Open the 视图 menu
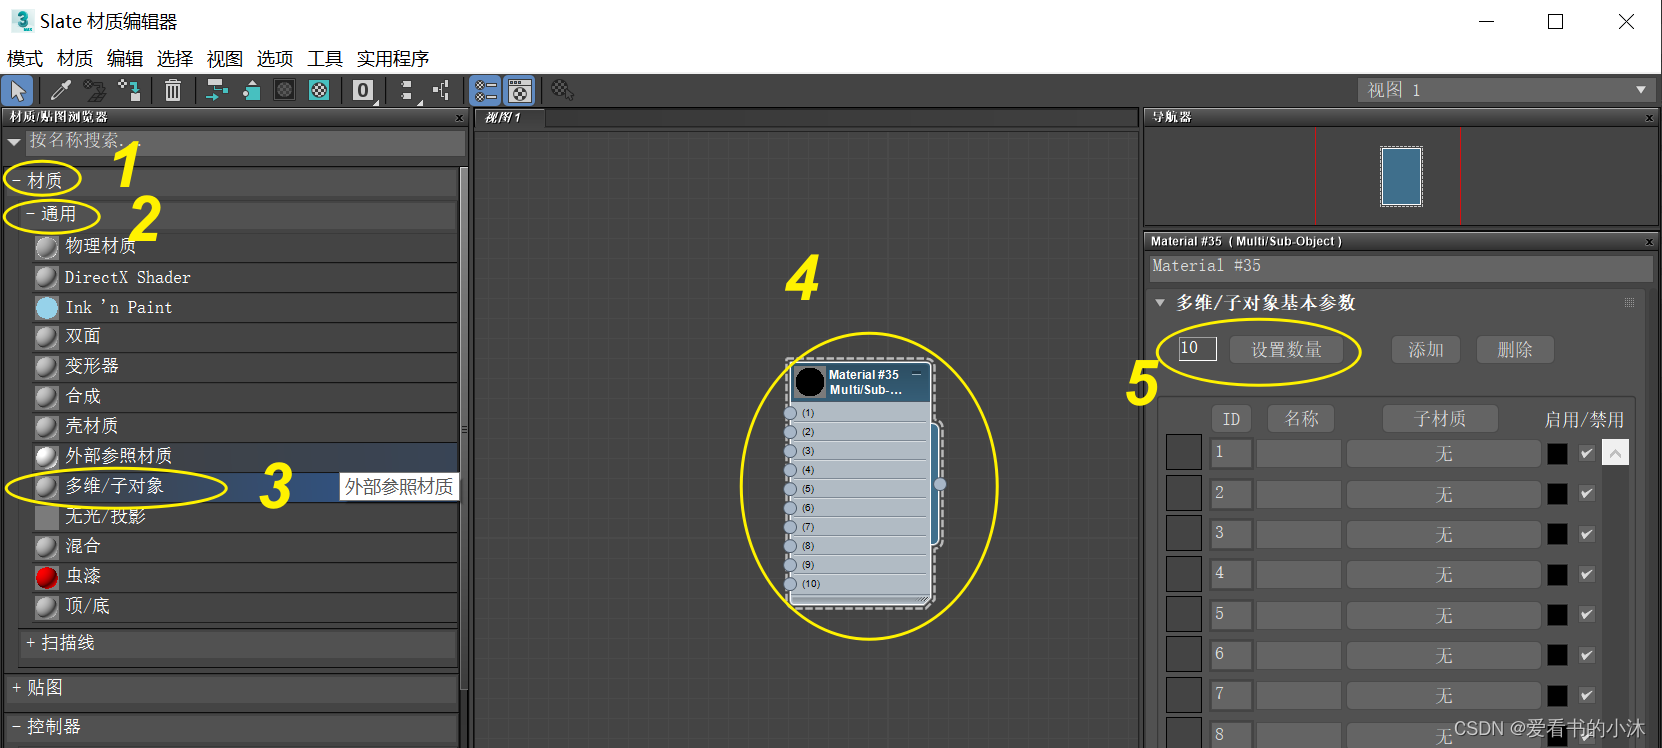Viewport: 1662px width, 748px height. coord(225,59)
